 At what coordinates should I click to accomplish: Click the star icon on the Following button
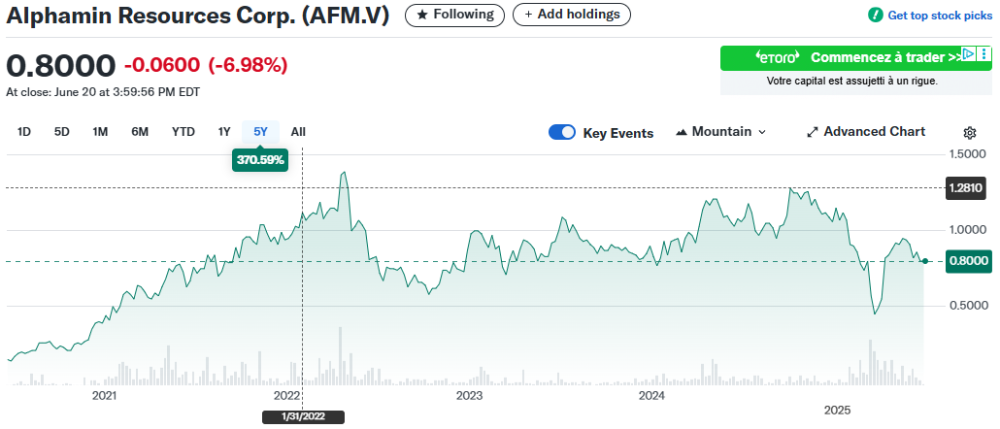[x=423, y=15]
